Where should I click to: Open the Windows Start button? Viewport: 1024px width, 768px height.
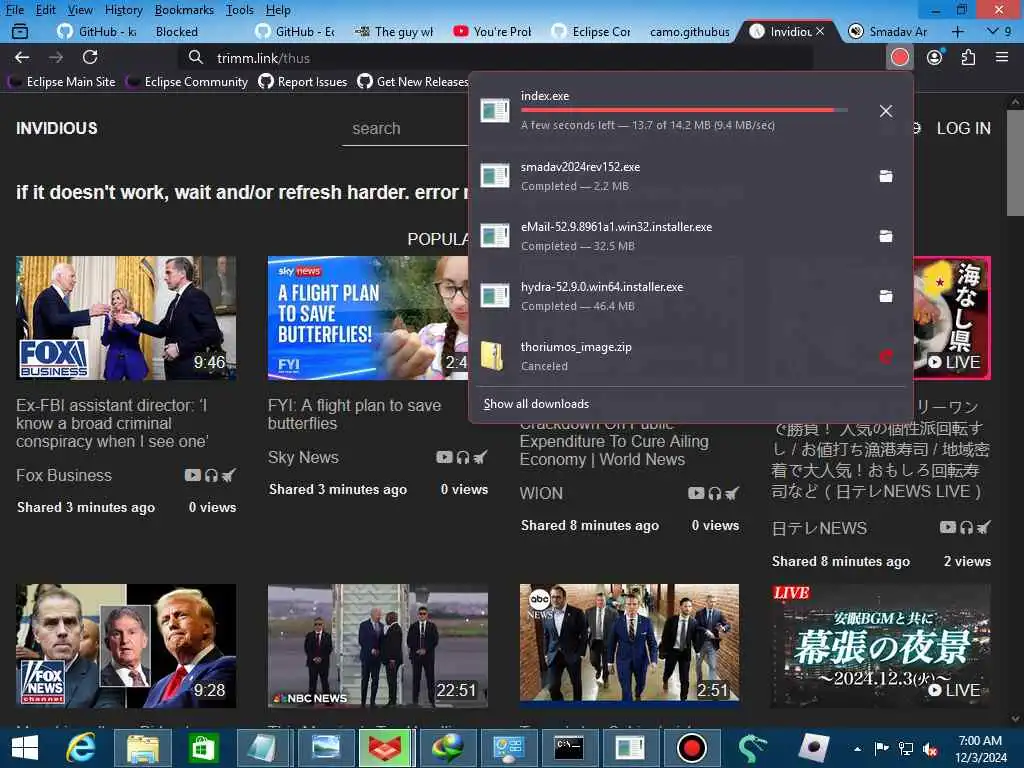point(25,748)
